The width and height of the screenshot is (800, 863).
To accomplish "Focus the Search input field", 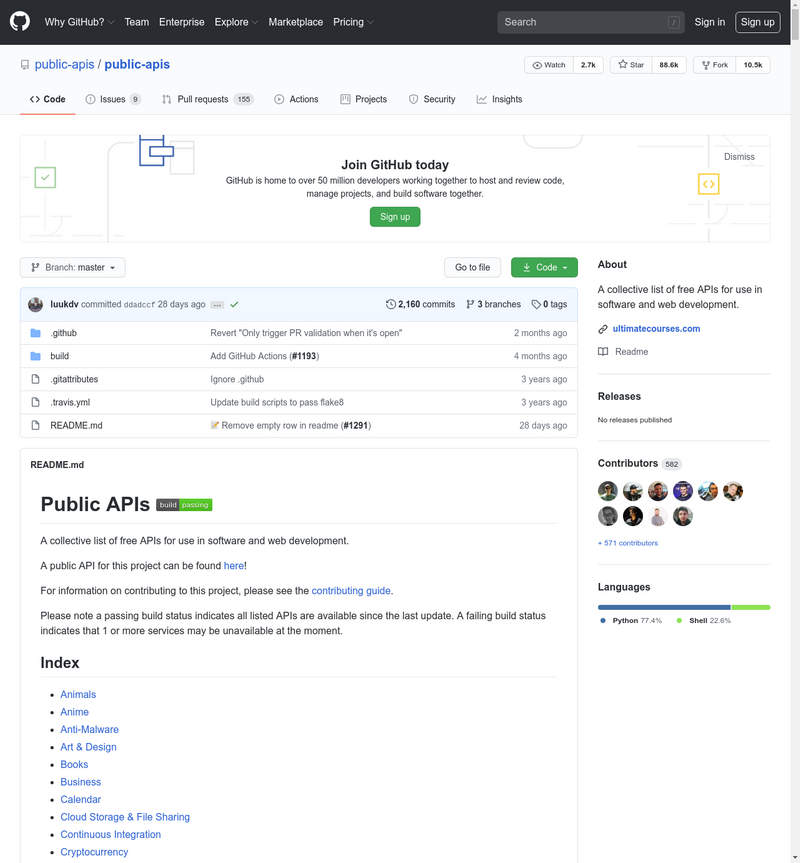I will click(591, 23).
